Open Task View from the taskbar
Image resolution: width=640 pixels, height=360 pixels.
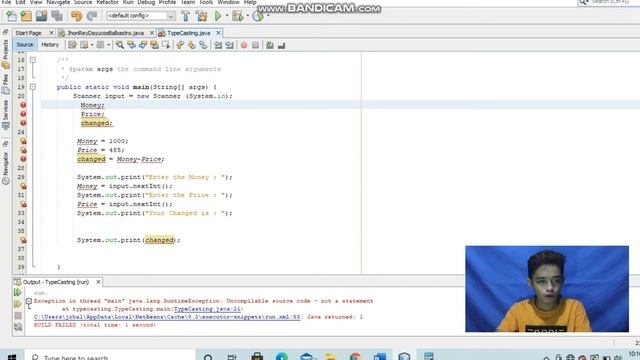pyautogui.click(x=232, y=357)
